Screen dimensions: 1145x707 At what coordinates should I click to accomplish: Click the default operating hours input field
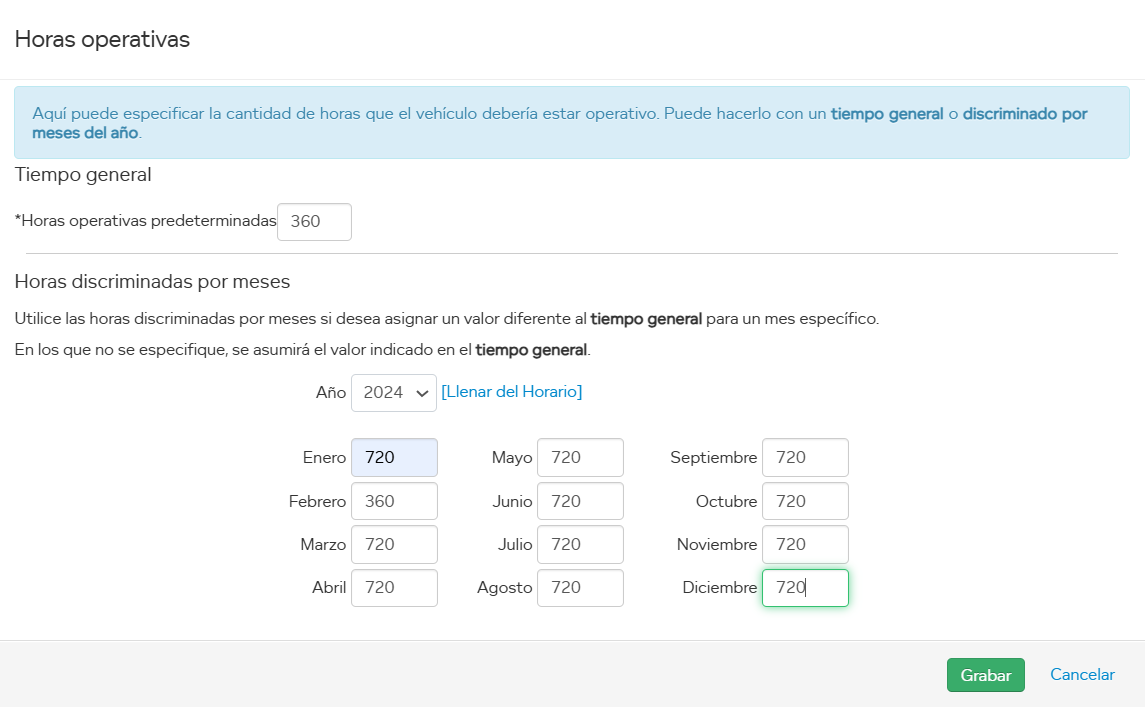pyautogui.click(x=314, y=222)
